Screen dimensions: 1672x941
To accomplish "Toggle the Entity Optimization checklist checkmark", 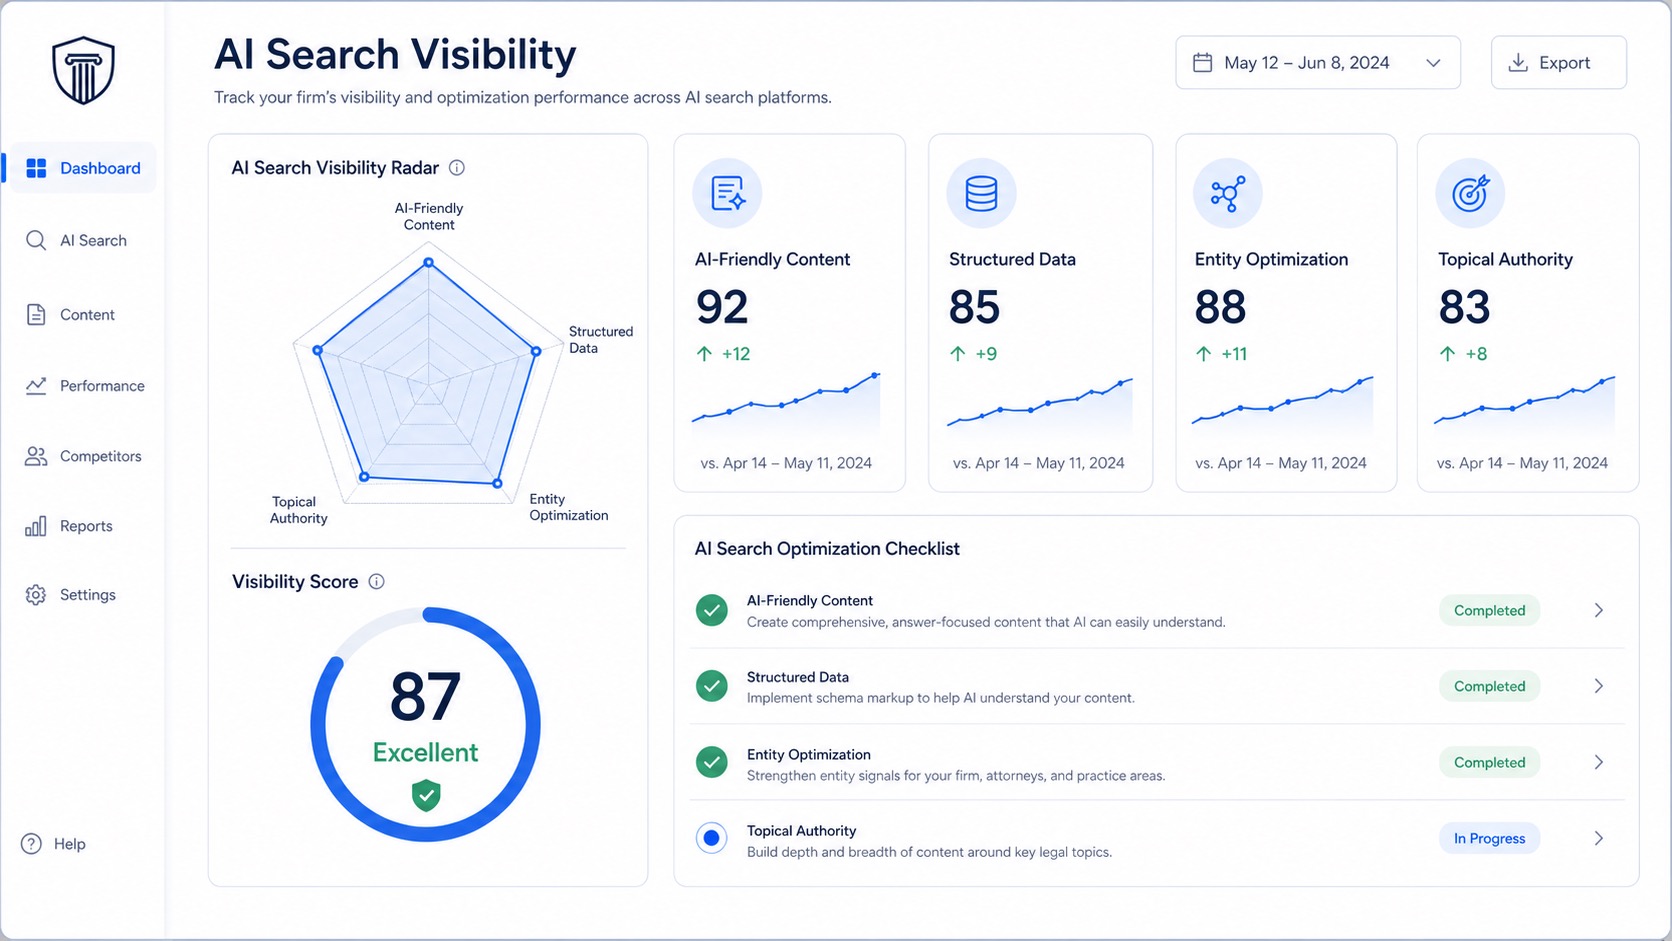I will pos(712,762).
